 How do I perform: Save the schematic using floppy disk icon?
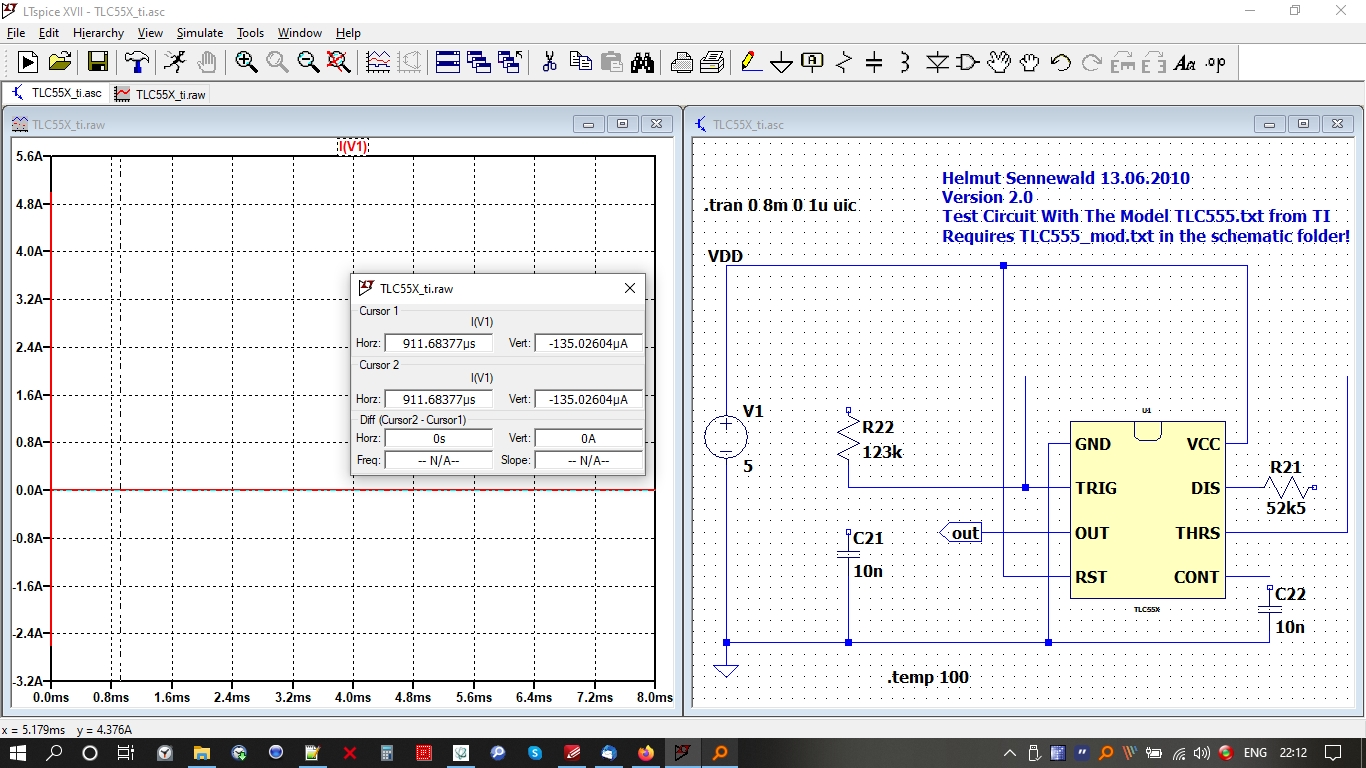(x=98, y=62)
